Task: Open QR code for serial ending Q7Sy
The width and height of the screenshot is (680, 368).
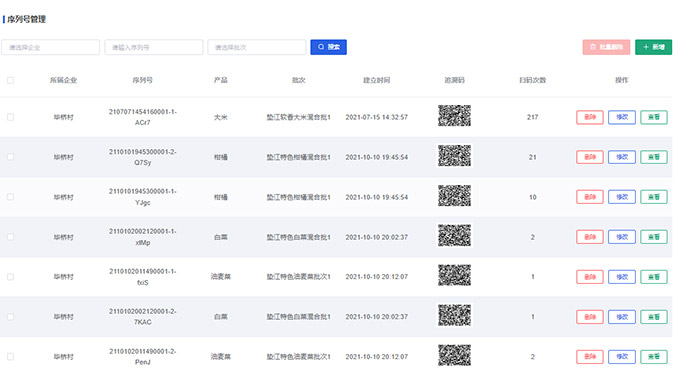Action: tap(454, 156)
